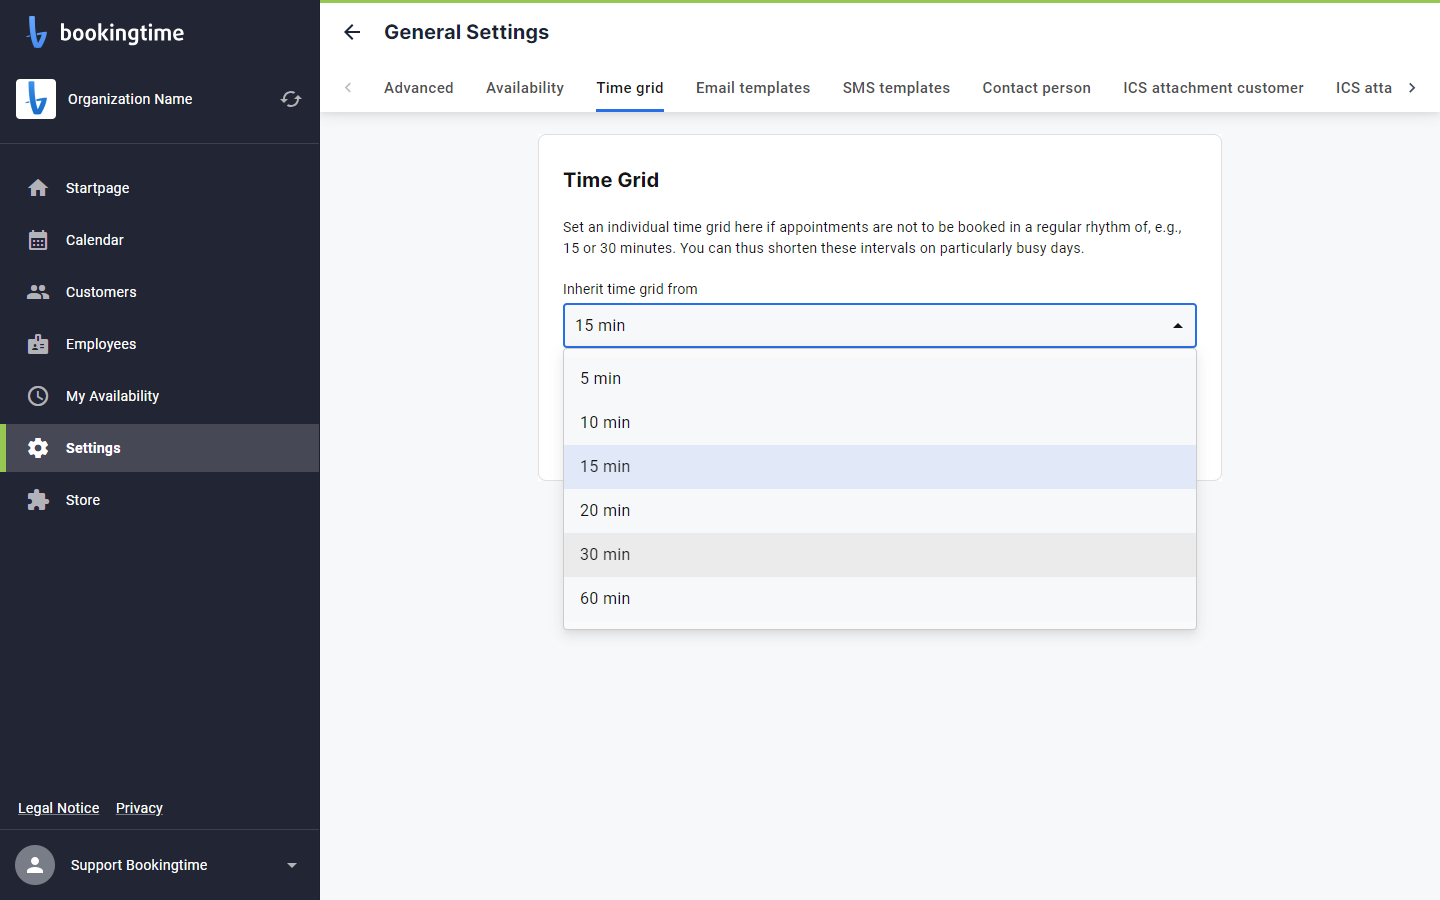Click the Calendar icon in the sidebar
Viewport: 1440px width, 900px height.
38,240
